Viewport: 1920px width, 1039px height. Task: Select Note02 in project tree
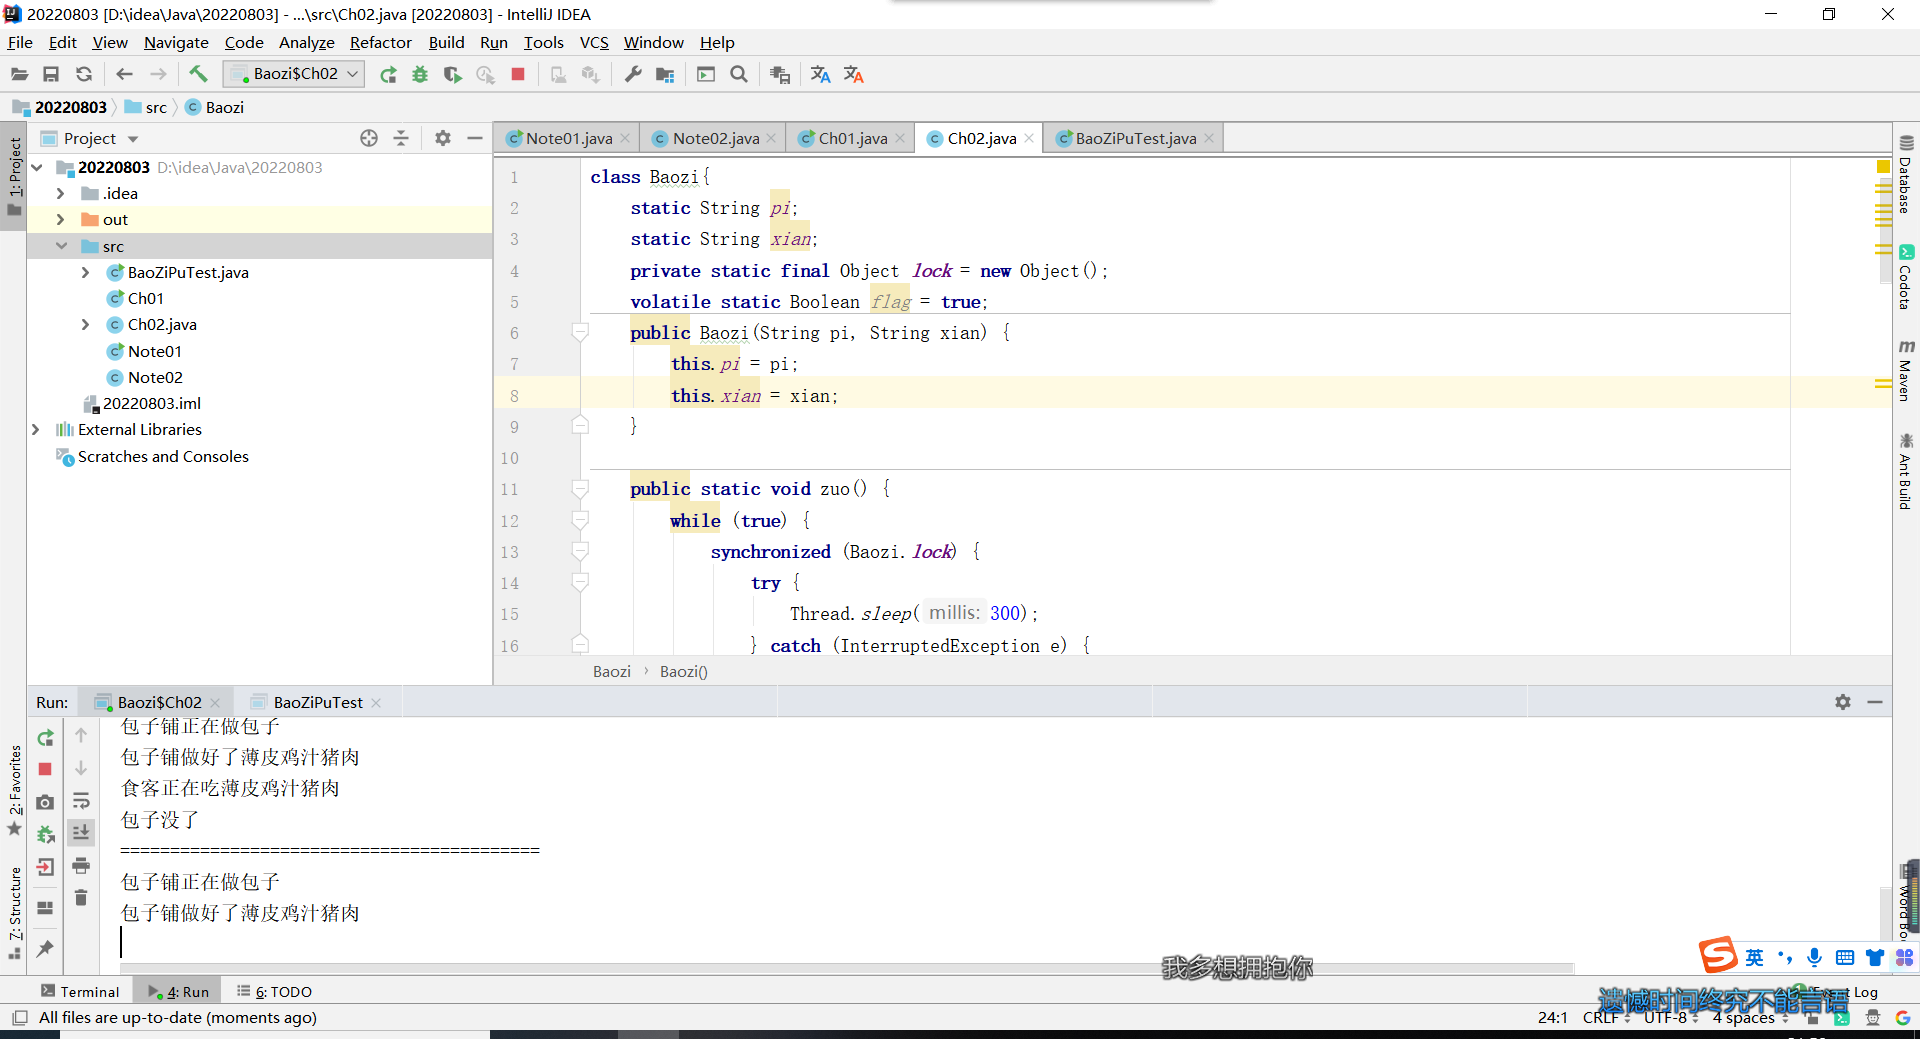click(155, 377)
